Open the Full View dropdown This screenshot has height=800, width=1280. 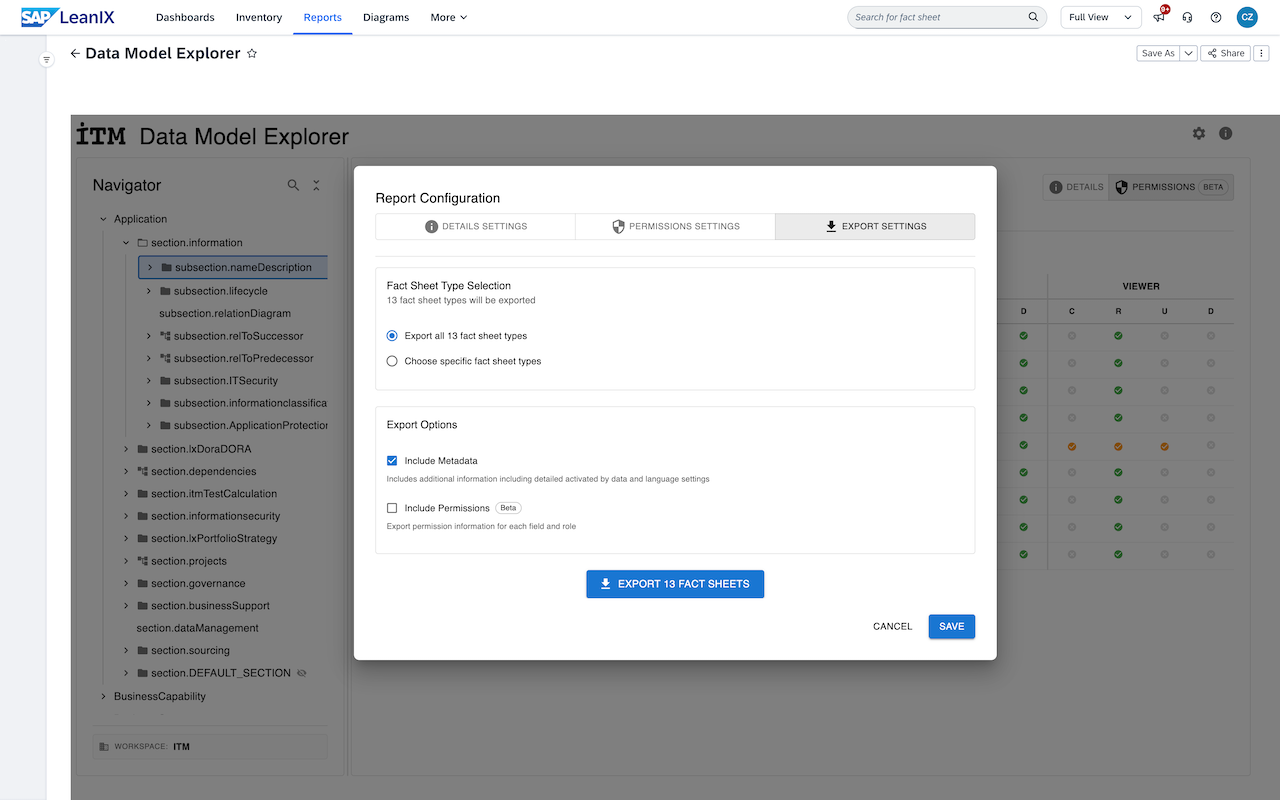[x=1101, y=17]
